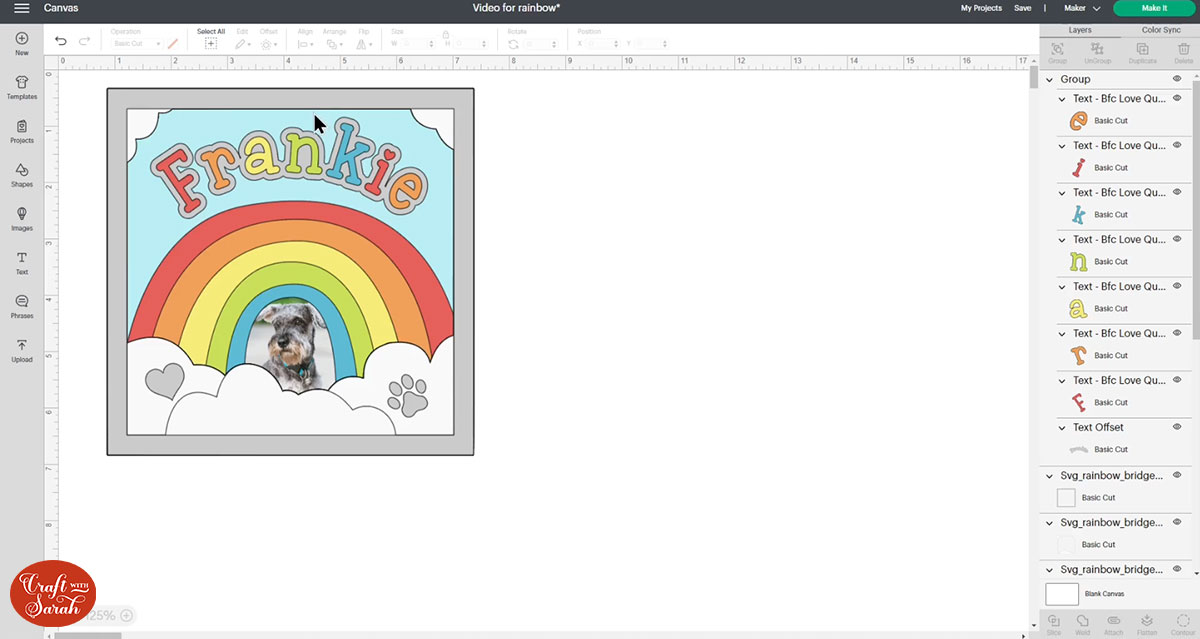Screen dimensions: 1200x639
Task: Click the Blank Canvas color swatch
Action: tap(1062, 594)
